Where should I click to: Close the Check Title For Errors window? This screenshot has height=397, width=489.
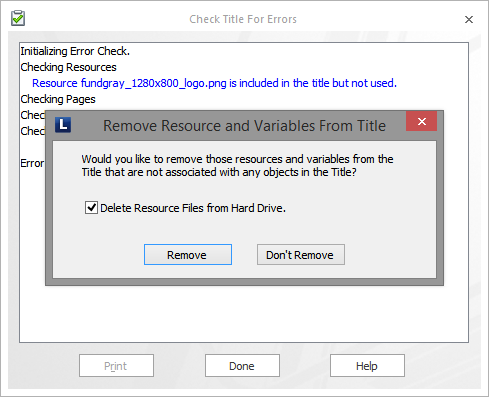click(469, 20)
